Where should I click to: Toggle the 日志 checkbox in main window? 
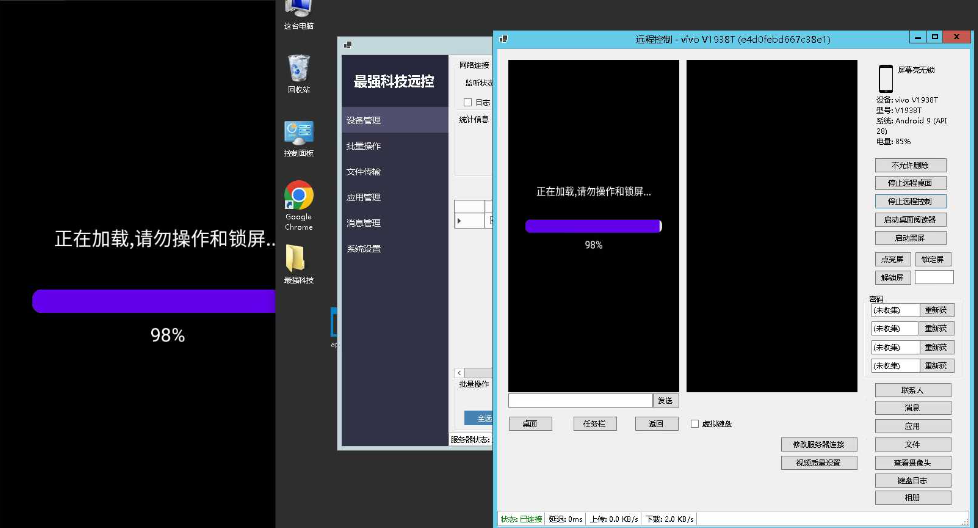[x=468, y=102]
